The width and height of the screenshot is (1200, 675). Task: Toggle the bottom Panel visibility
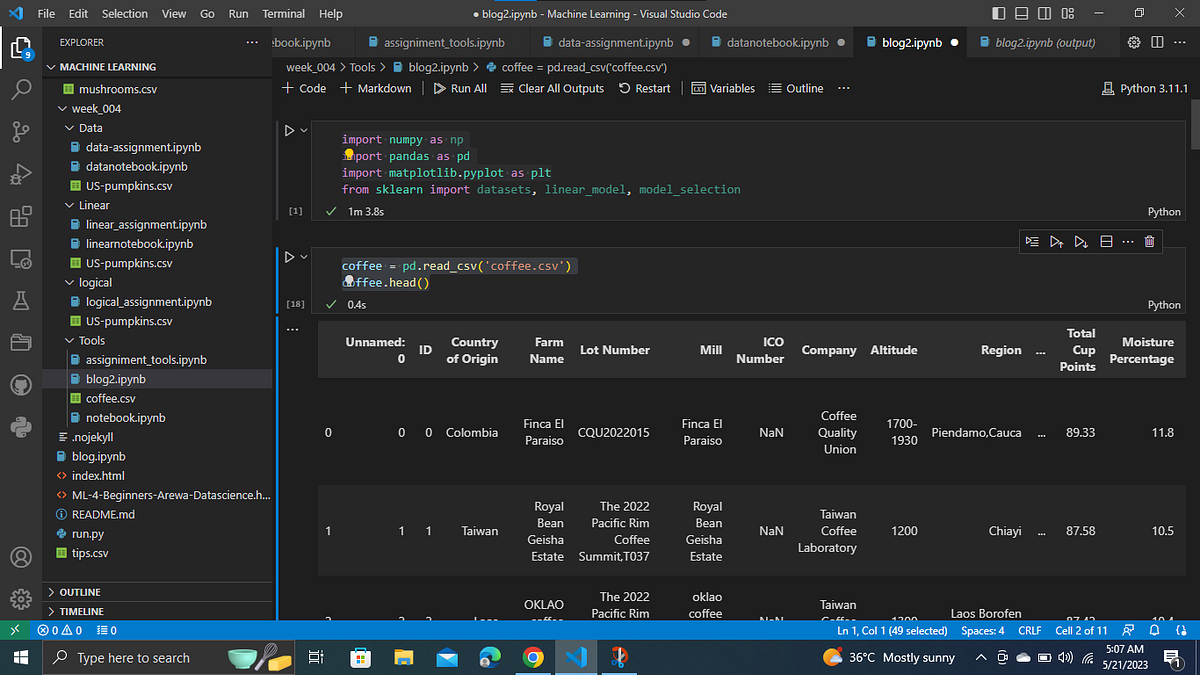pyautogui.click(x=1021, y=13)
